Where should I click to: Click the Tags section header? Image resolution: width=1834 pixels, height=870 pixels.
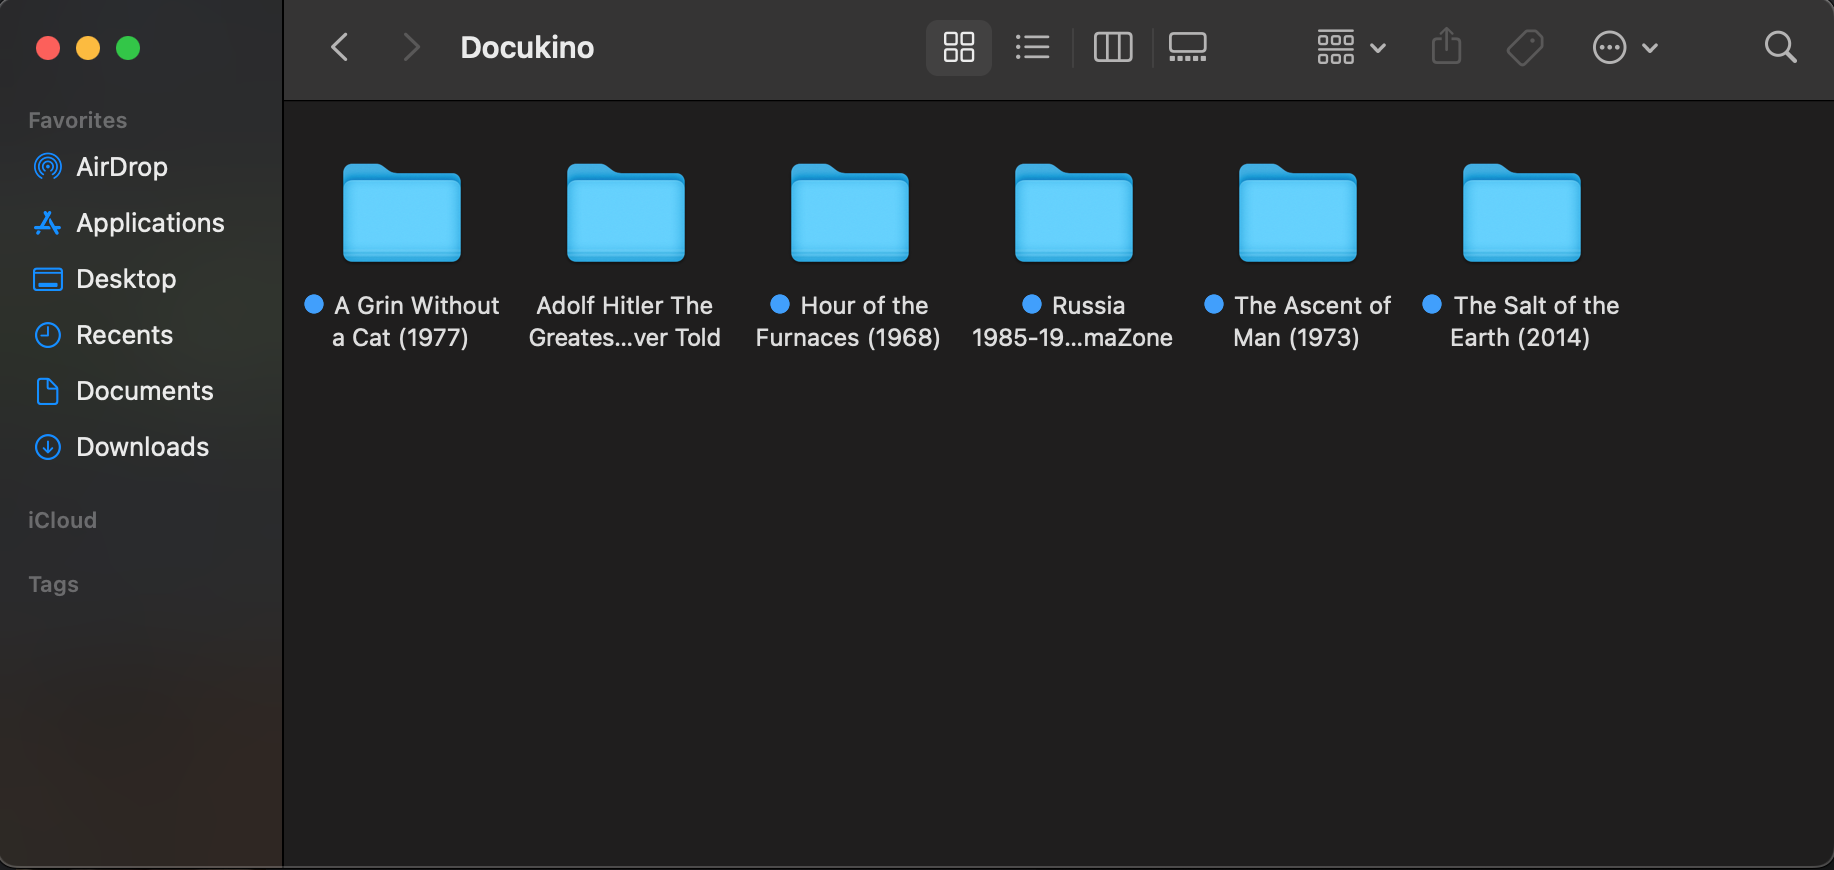53,584
